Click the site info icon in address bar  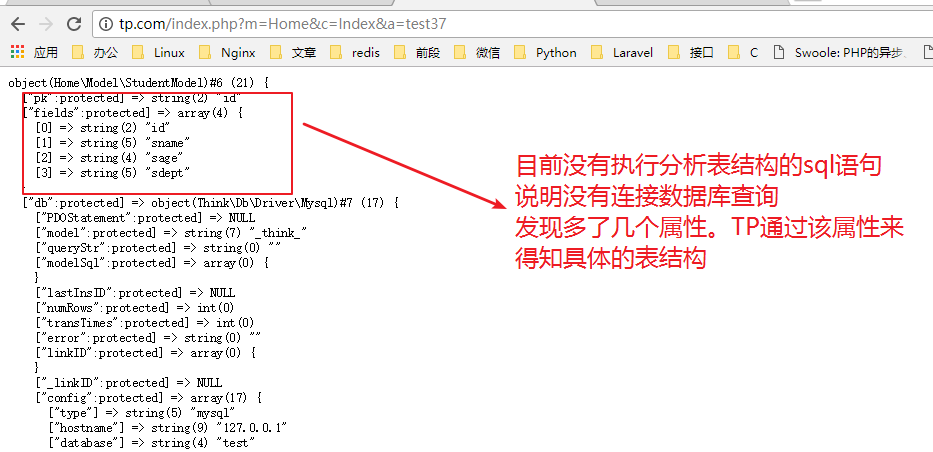click(x=106, y=22)
